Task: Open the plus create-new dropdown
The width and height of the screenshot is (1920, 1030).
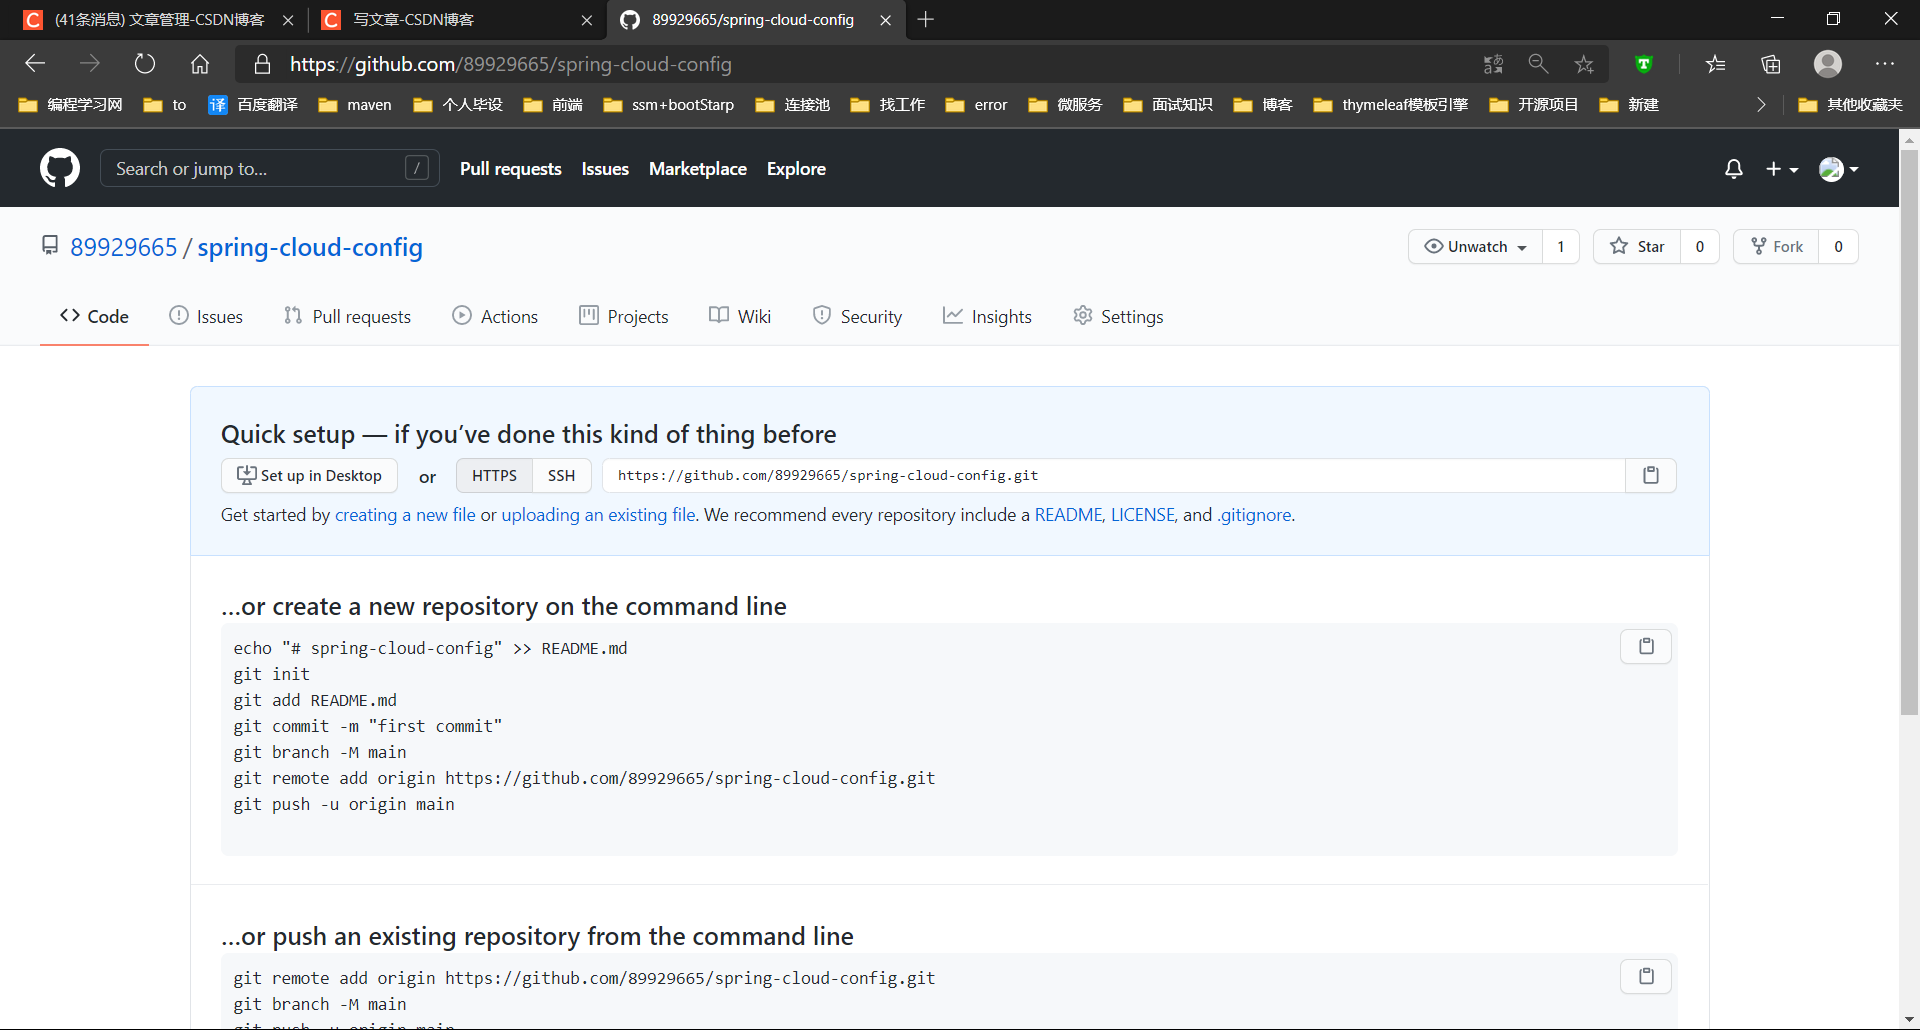Action: tap(1782, 169)
